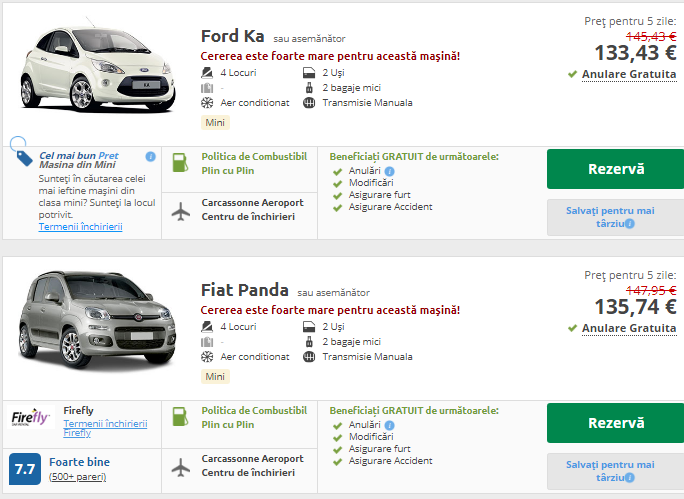The image size is (684, 499).
Task: Click fuel pump icon in Ford Ka listing
Action: coord(179,163)
